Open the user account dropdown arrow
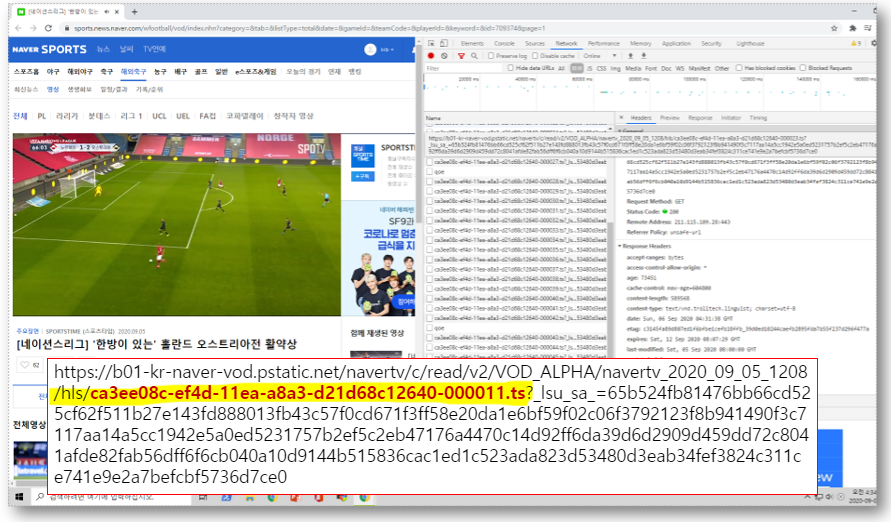 392,50
